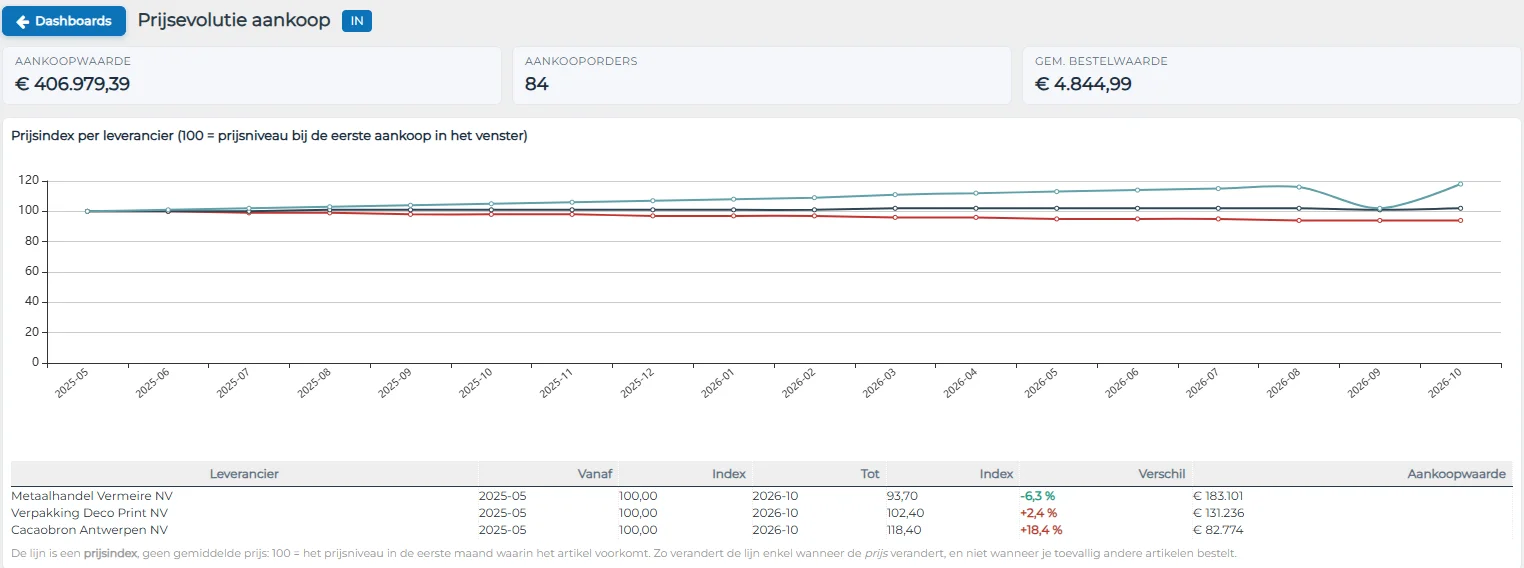The image size is (1524, 568).
Task: Click the teal line point at 2026-03
Action: coord(895,195)
